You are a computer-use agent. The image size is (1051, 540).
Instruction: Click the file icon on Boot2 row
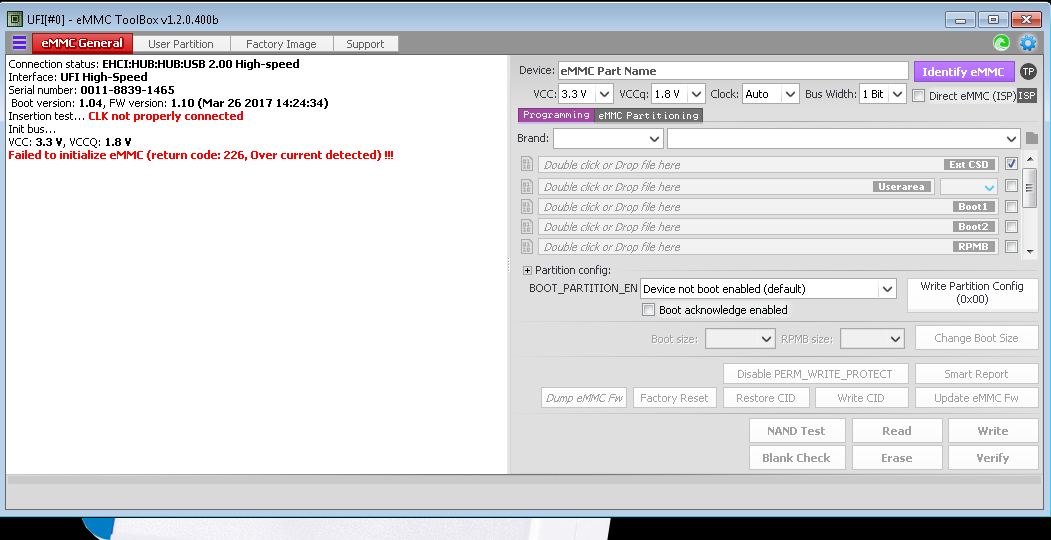[x=527, y=226]
